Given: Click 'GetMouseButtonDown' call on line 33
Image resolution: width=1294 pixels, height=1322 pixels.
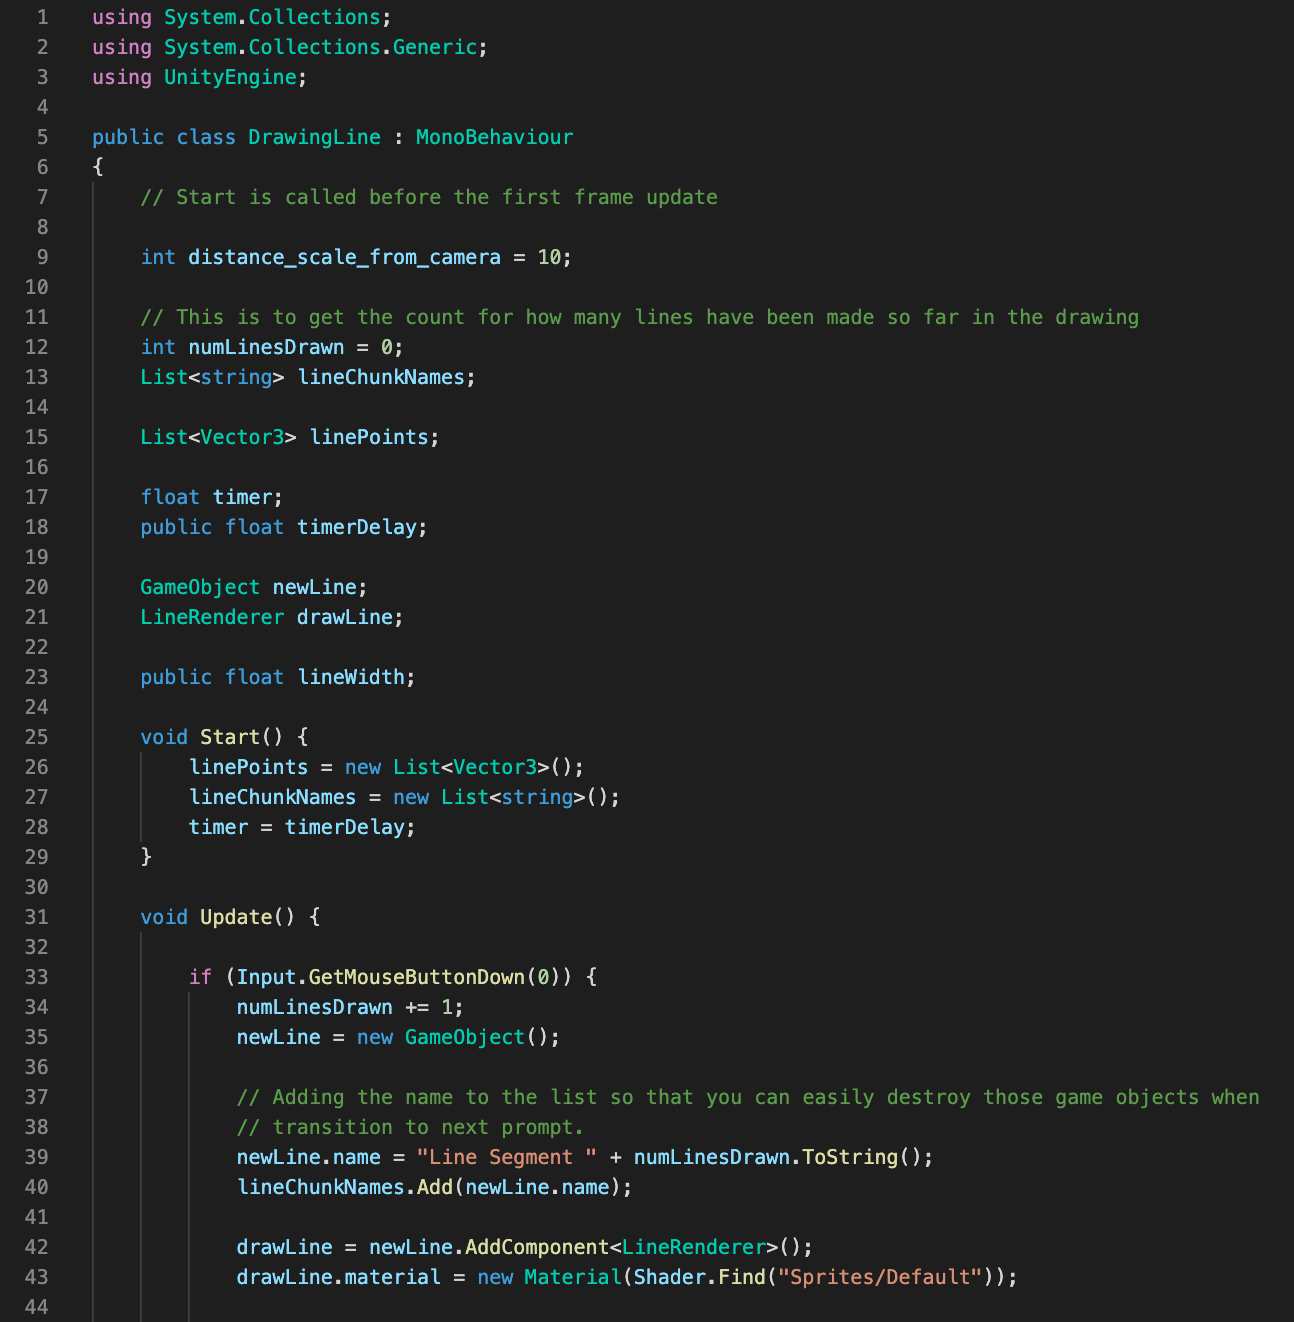Looking at the screenshot, I should click(416, 977).
